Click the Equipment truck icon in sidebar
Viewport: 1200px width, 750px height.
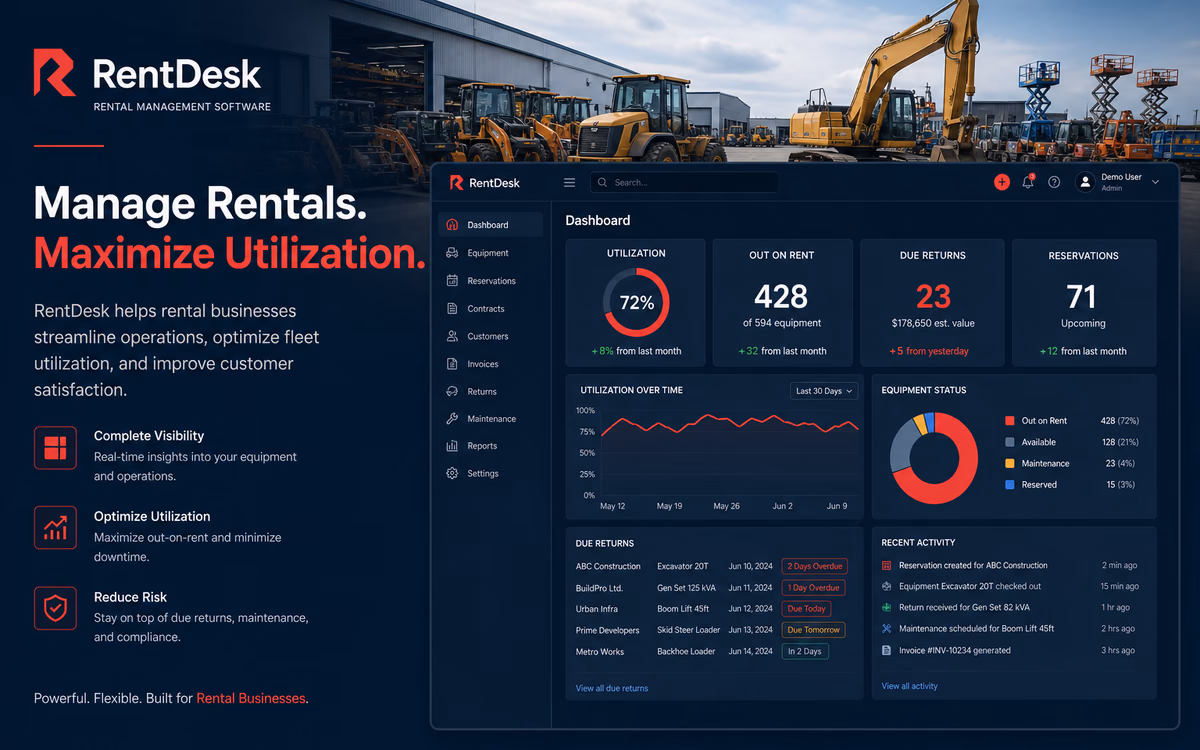point(452,253)
